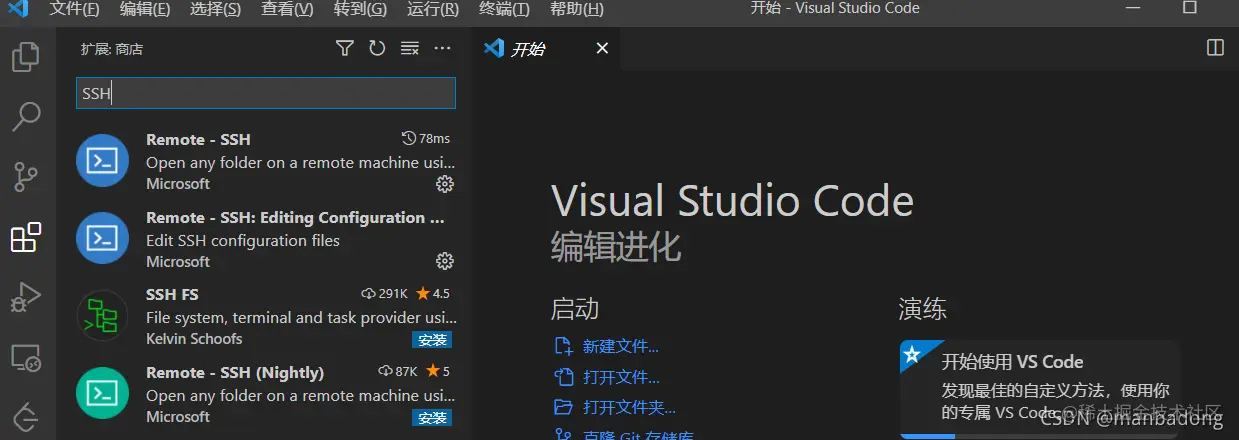Click the 78ms activation time label
This screenshot has height=440, width=1239.
pos(426,138)
